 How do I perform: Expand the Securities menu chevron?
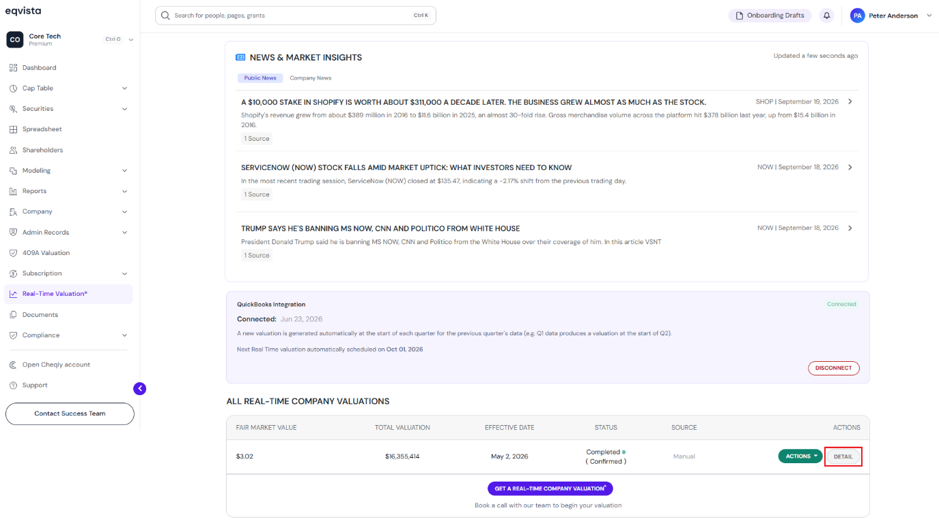[125, 109]
